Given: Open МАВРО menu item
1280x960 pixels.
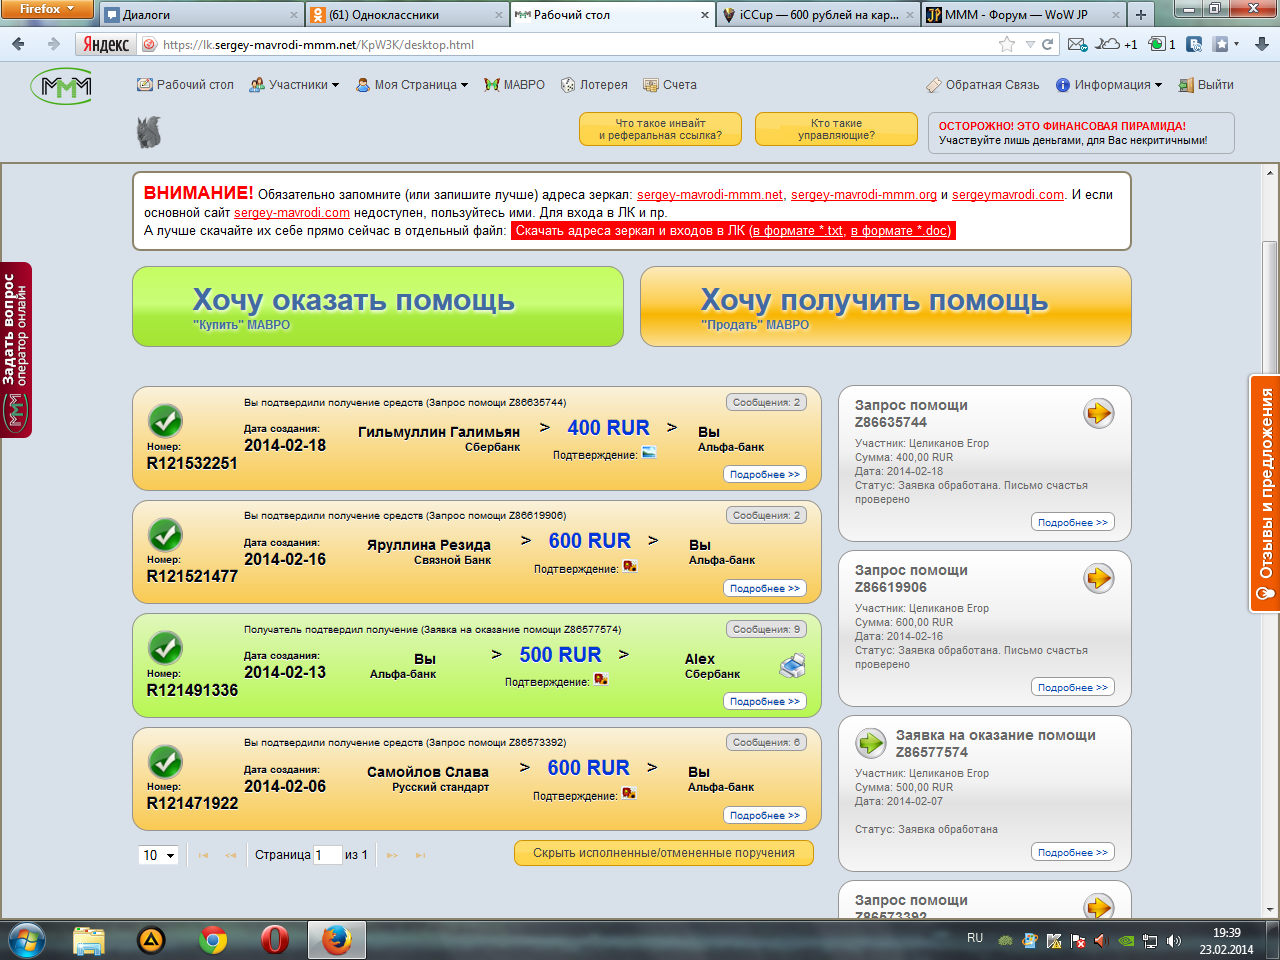Looking at the screenshot, I should point(514,85).
